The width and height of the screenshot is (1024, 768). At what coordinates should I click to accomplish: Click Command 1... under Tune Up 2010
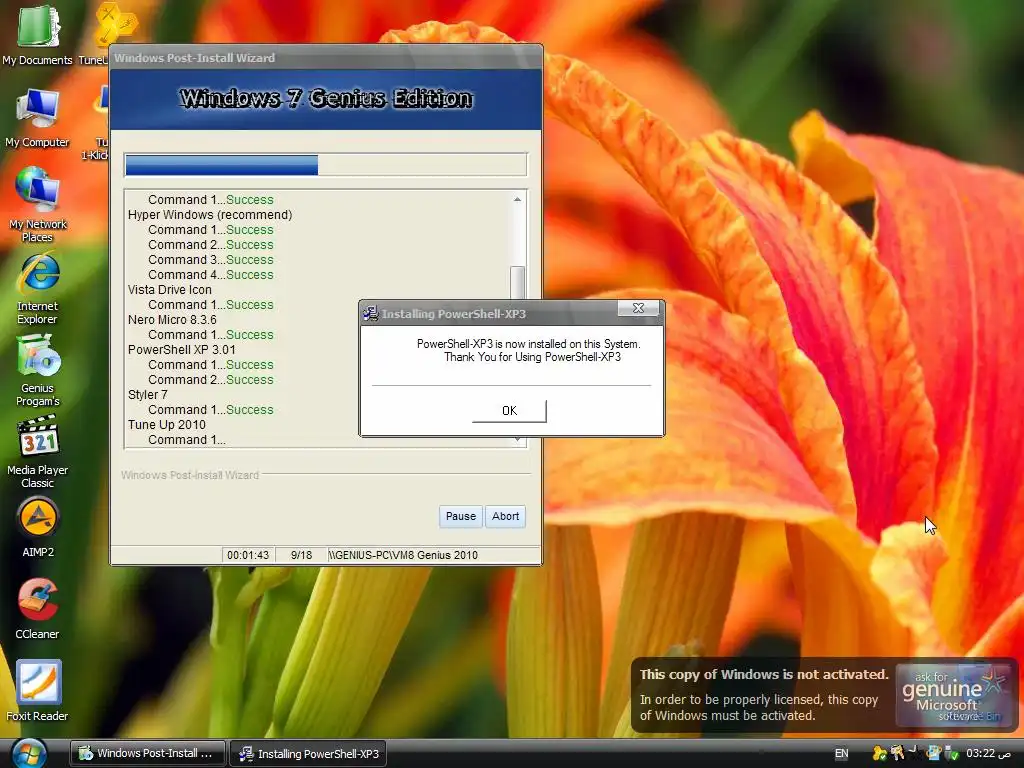point(187,440)
